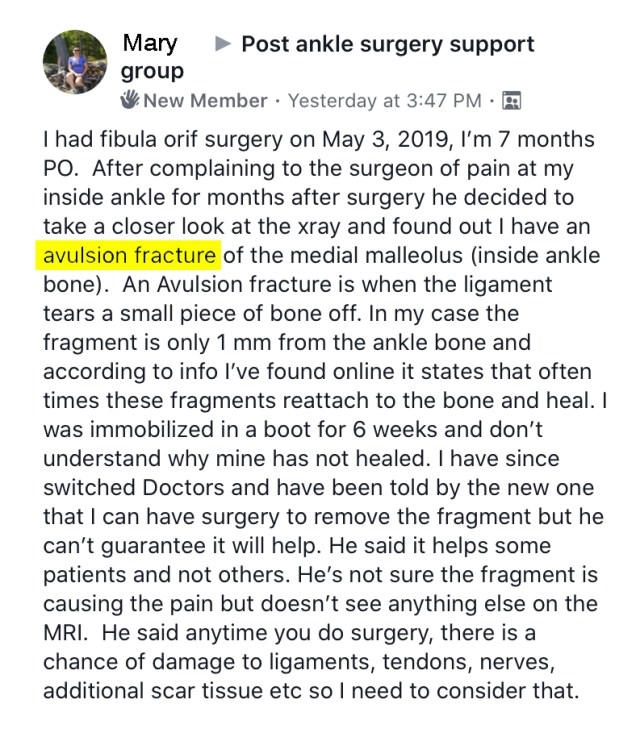Click the word "group" under Mary's name
Viewport: 640px width, 737px height.
coord(152,72)
